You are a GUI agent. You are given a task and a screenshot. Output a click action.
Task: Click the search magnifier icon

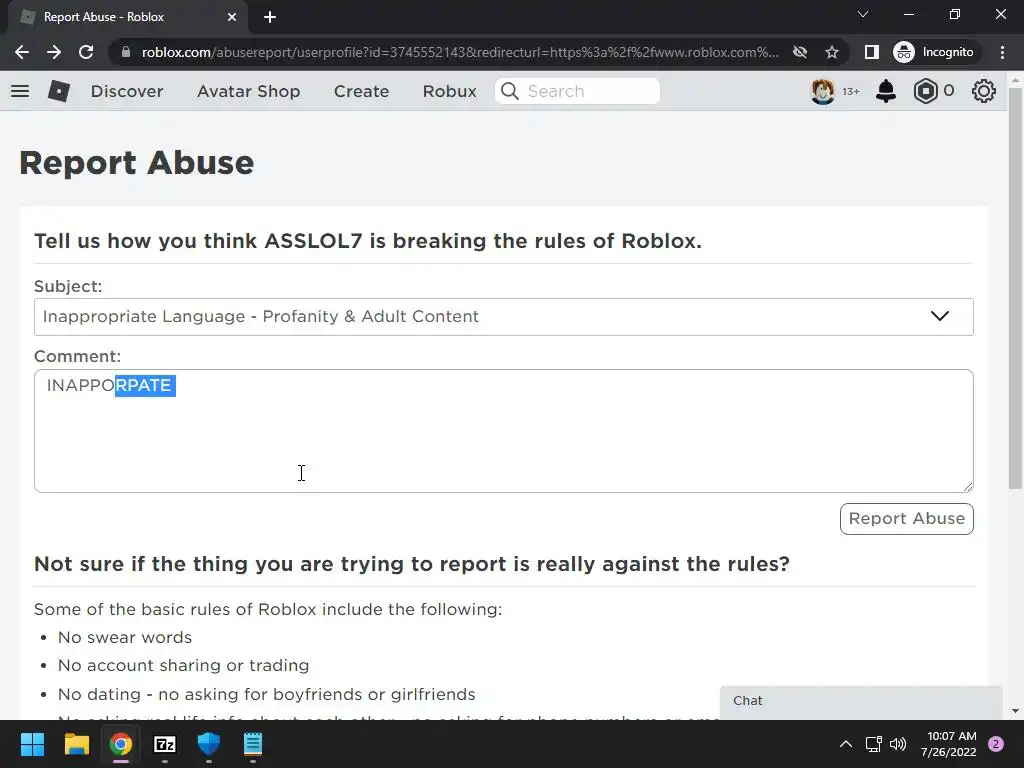tap(509, 91)
